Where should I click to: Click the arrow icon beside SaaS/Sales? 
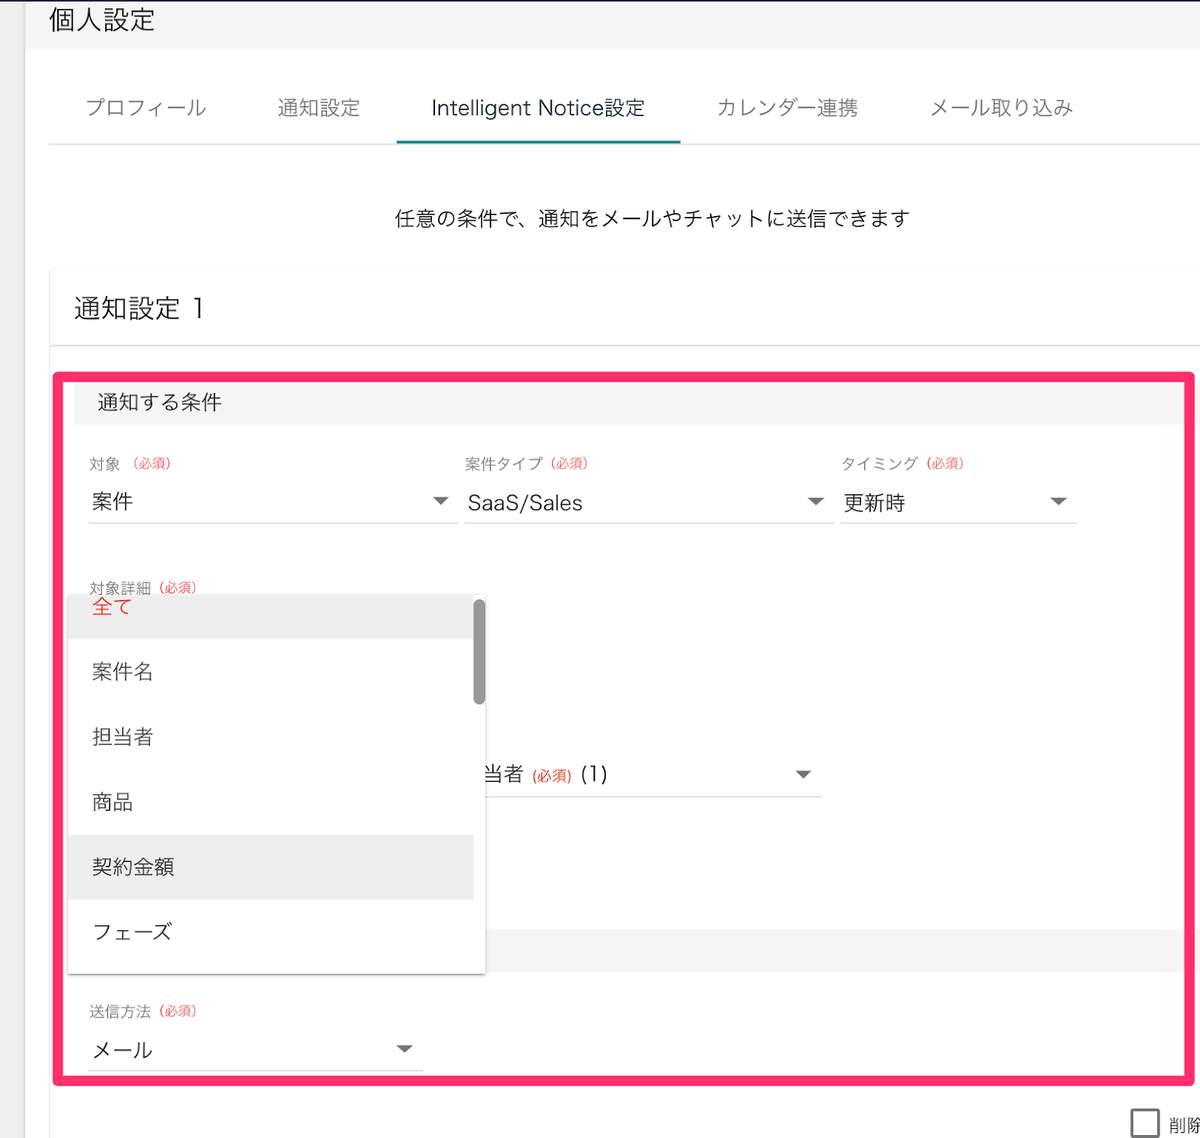[x=815, y=502]
